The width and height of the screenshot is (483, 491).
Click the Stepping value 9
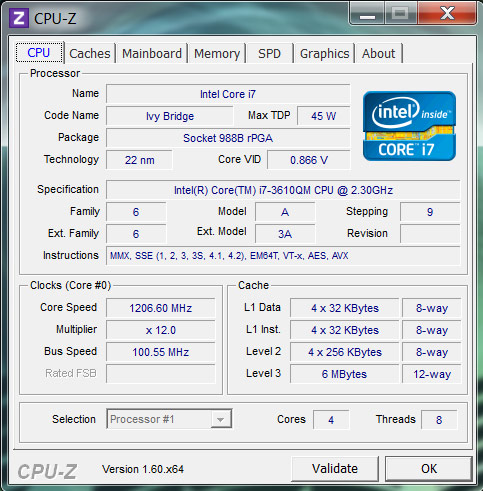tap(430, 212)
